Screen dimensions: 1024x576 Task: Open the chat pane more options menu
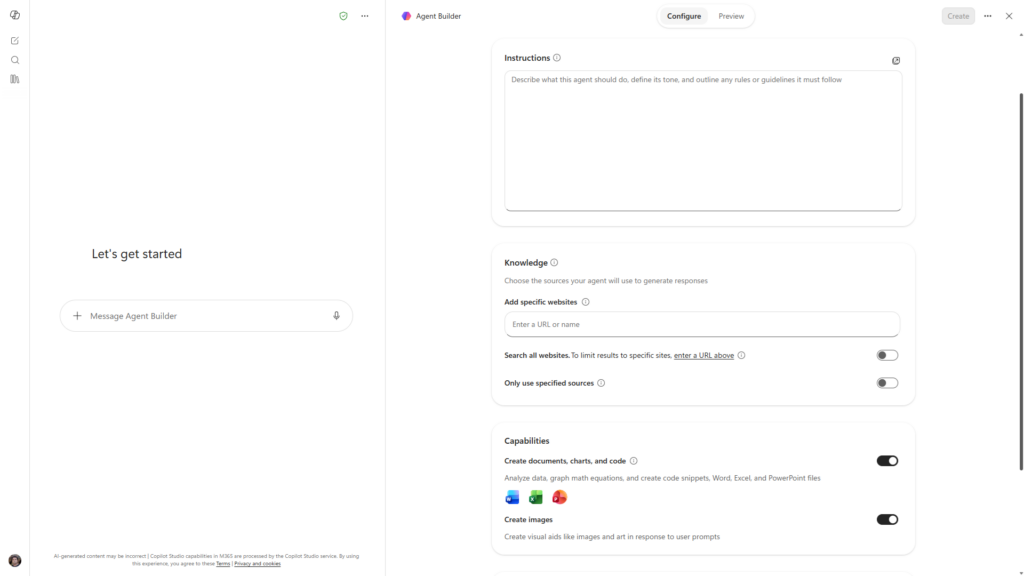364,16
